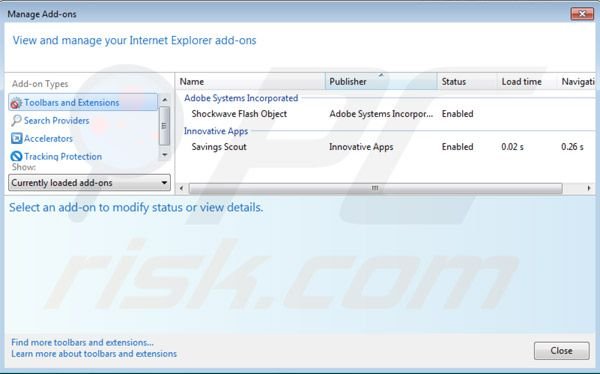Click the Innovative Apps publisher cell
Image resolution: width=600 pixels, height=374 pixels.
click(x=361, y=147)
